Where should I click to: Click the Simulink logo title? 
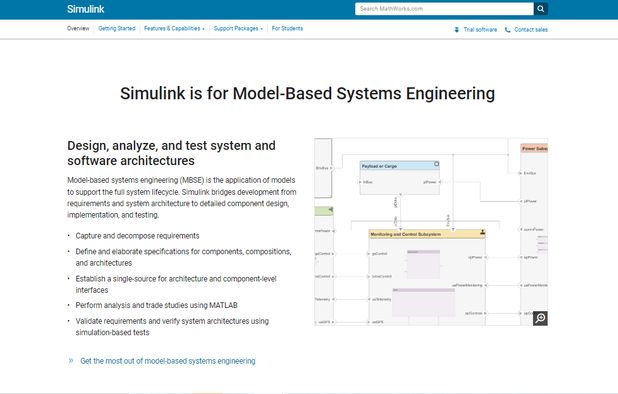point(86,9)
